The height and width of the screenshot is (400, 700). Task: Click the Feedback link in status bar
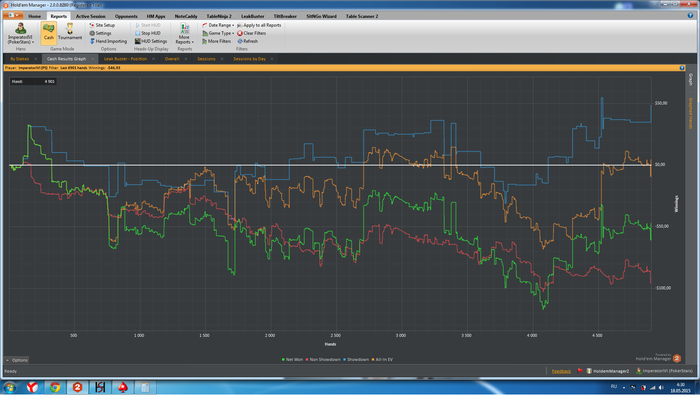click(x=561, y=371)
